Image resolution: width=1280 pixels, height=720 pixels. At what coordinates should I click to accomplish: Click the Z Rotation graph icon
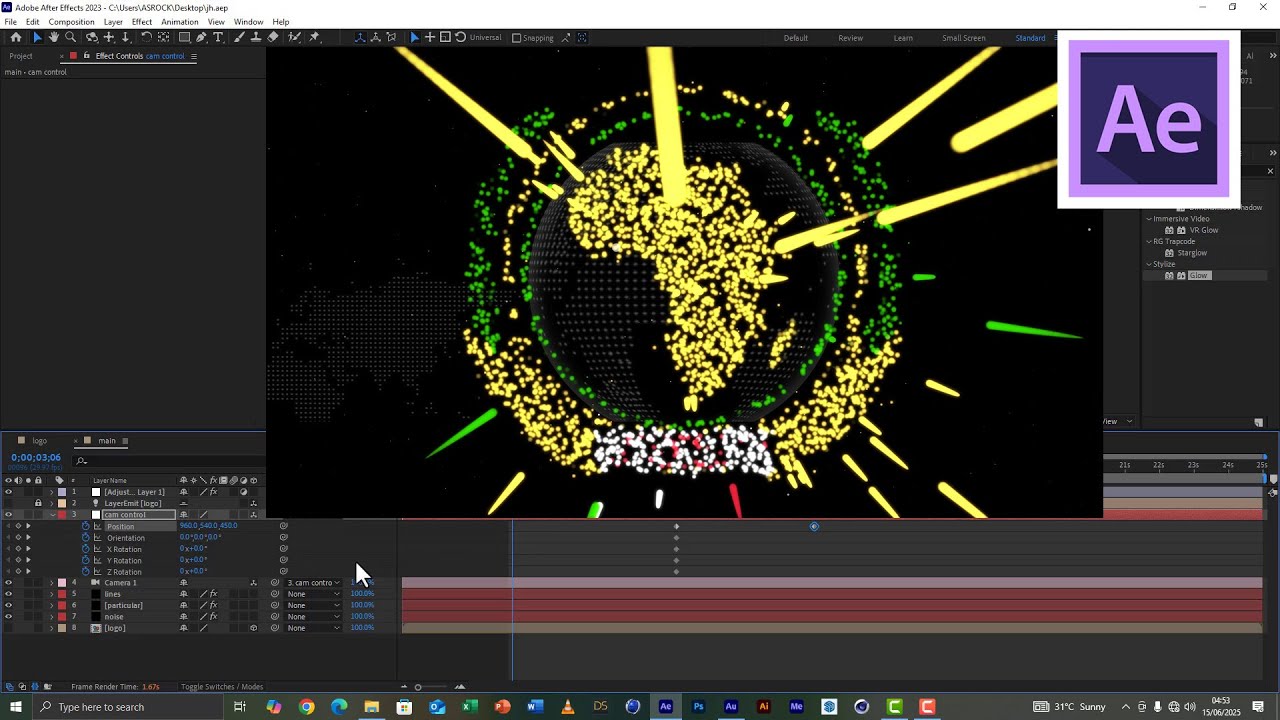pyautogui.click(x=98, y=571)
